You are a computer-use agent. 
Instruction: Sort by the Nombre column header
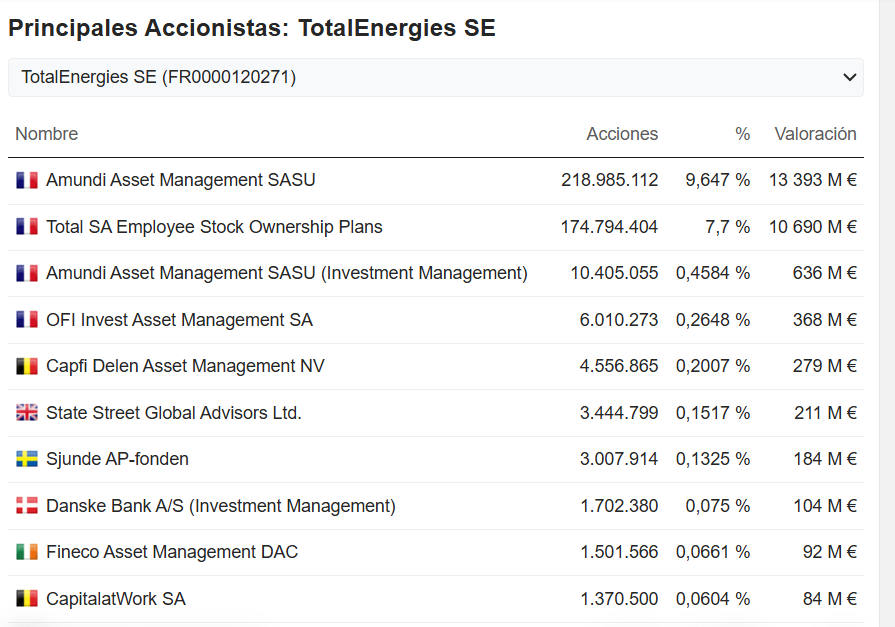(x=46, y=134)
